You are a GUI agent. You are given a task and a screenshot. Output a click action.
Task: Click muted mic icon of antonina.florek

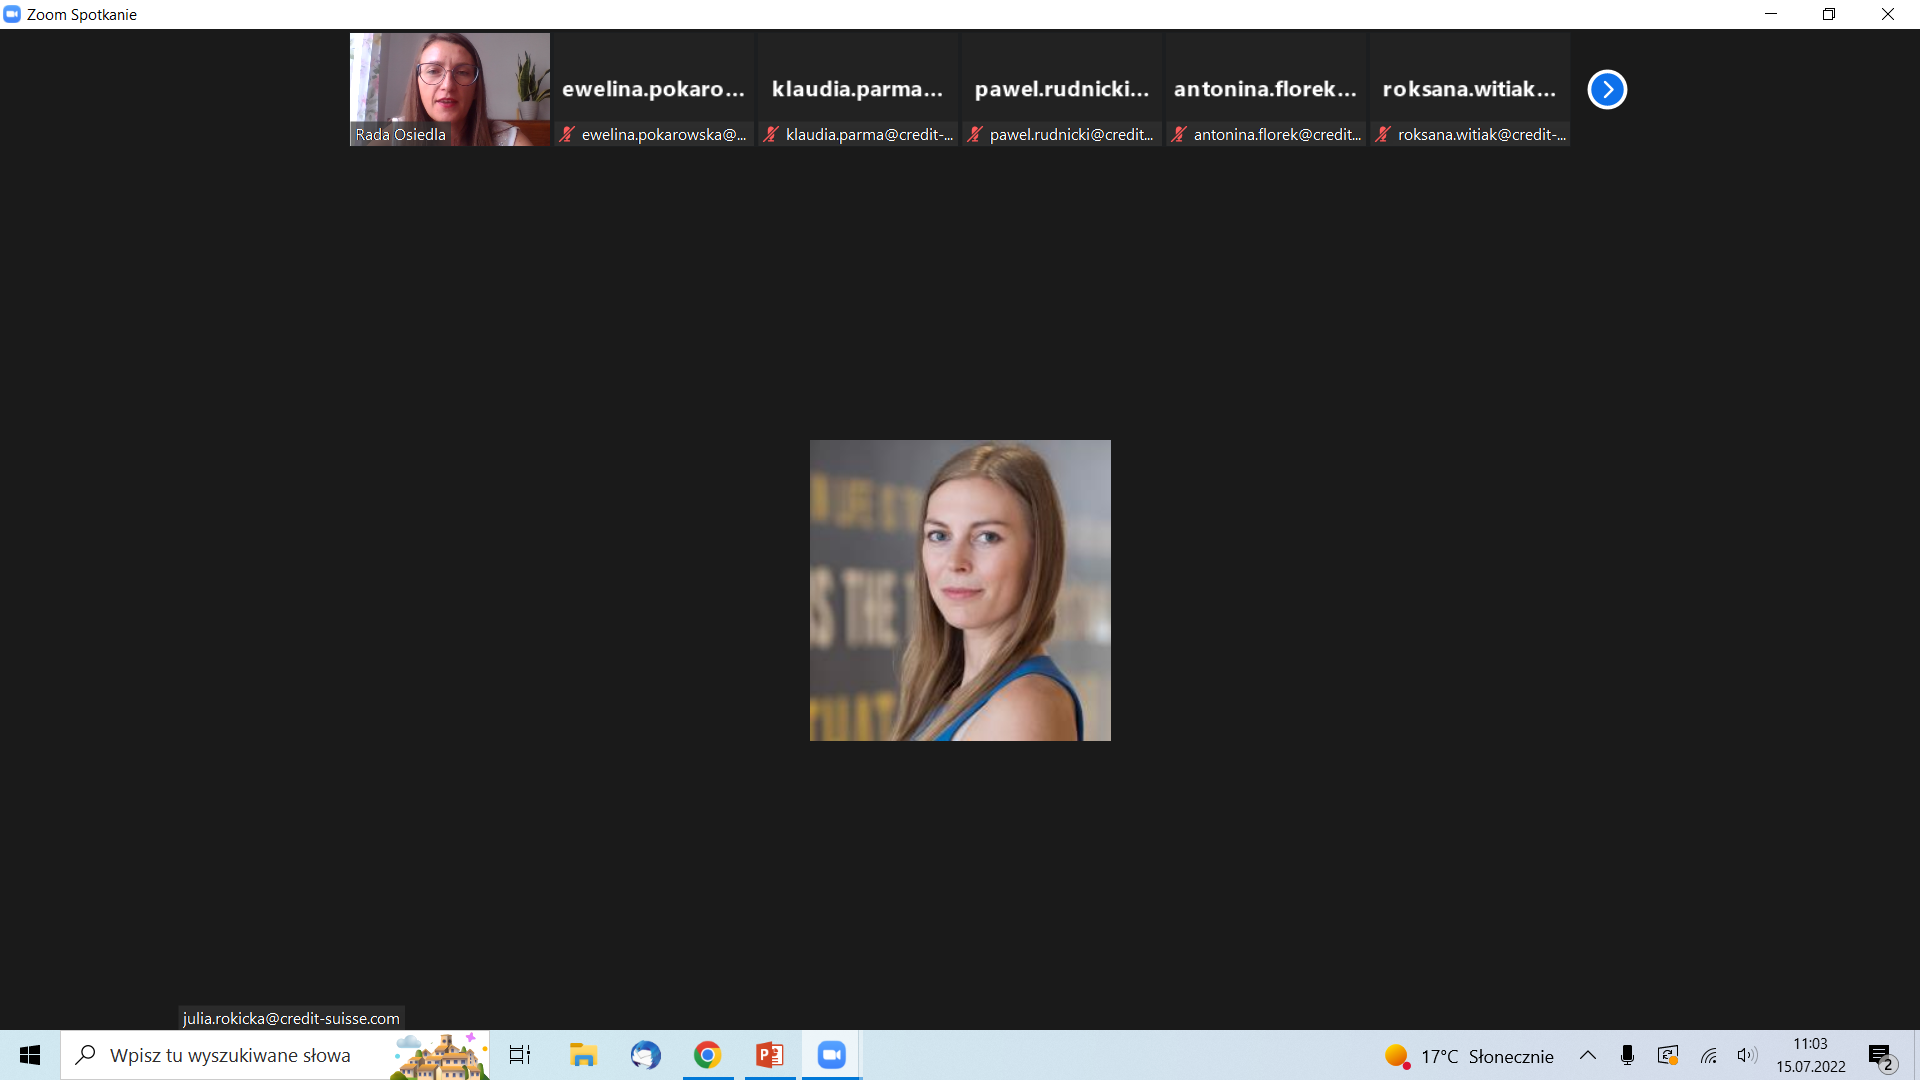point(1179,134)
